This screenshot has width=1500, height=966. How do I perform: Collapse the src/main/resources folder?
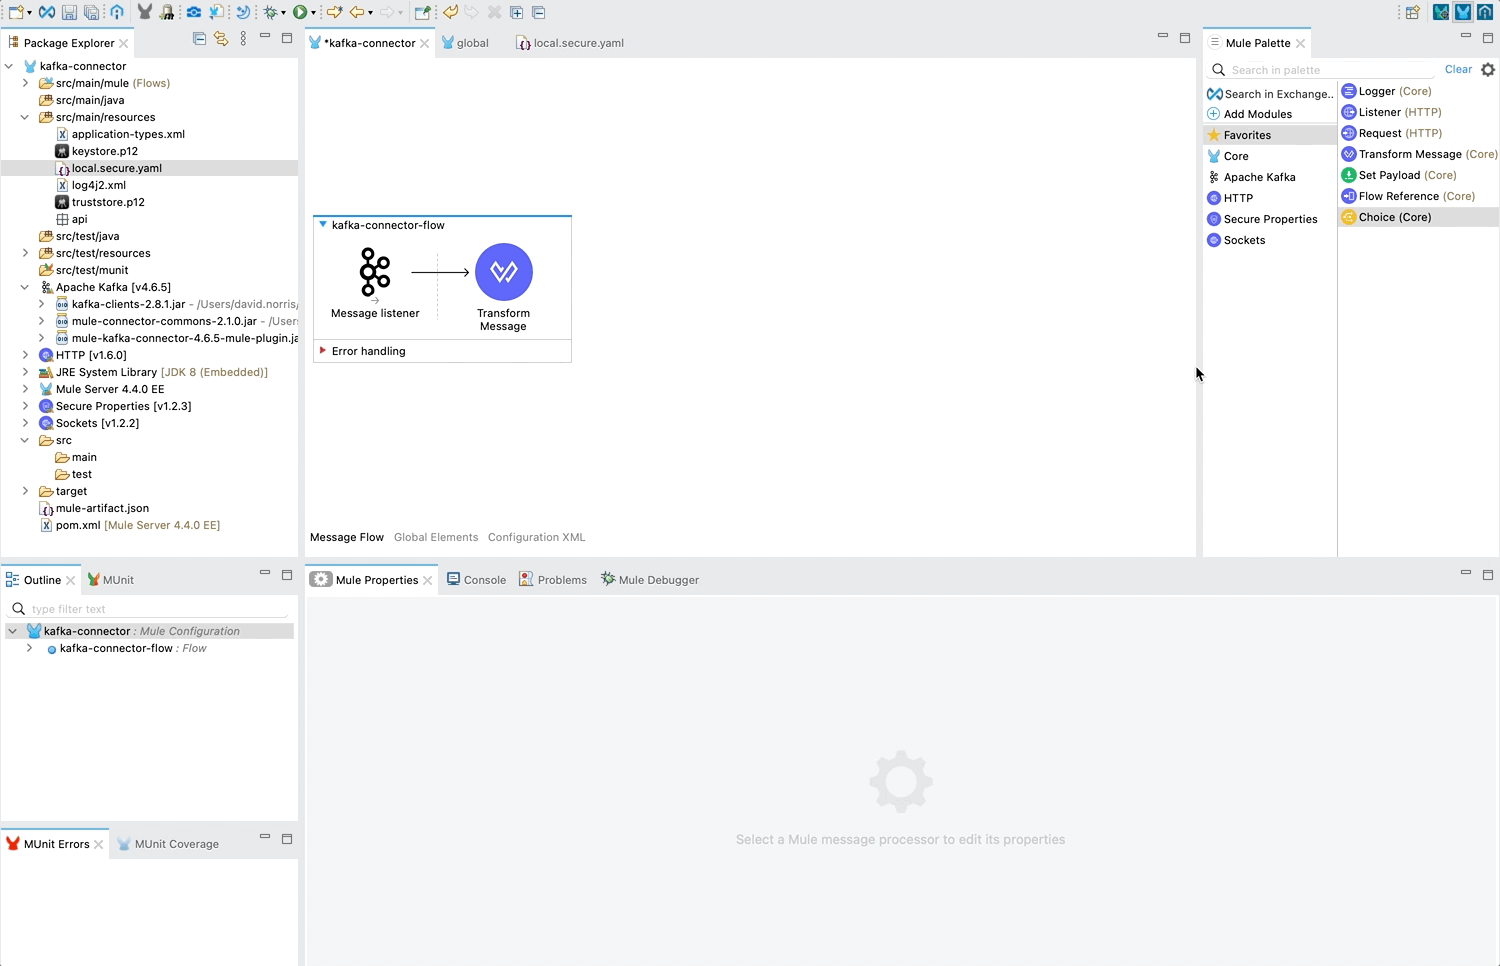(24, 117)
